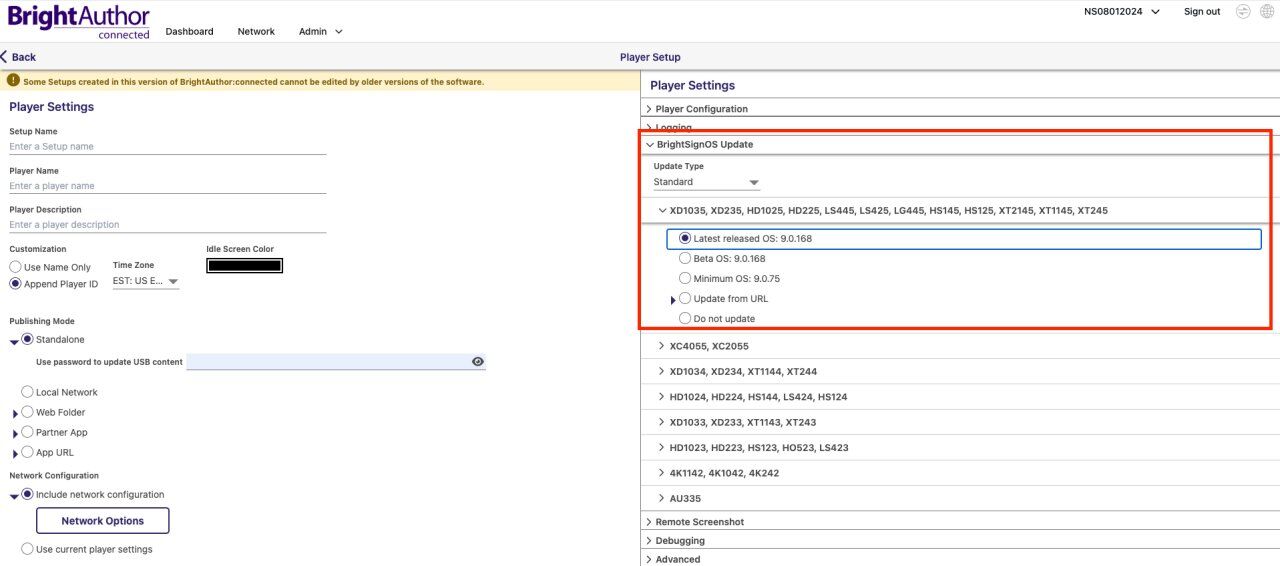Open the Idle Screen Color swatch
The height and width of the screenshot is (566, 1280).
[244, 265]
